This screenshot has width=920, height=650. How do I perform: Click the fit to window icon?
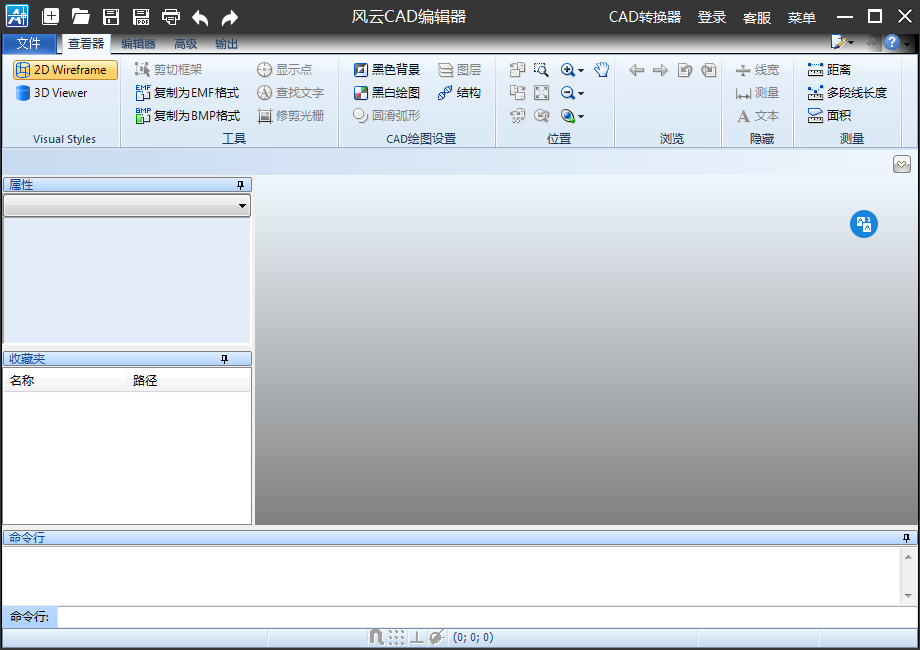tap(542, 93)
